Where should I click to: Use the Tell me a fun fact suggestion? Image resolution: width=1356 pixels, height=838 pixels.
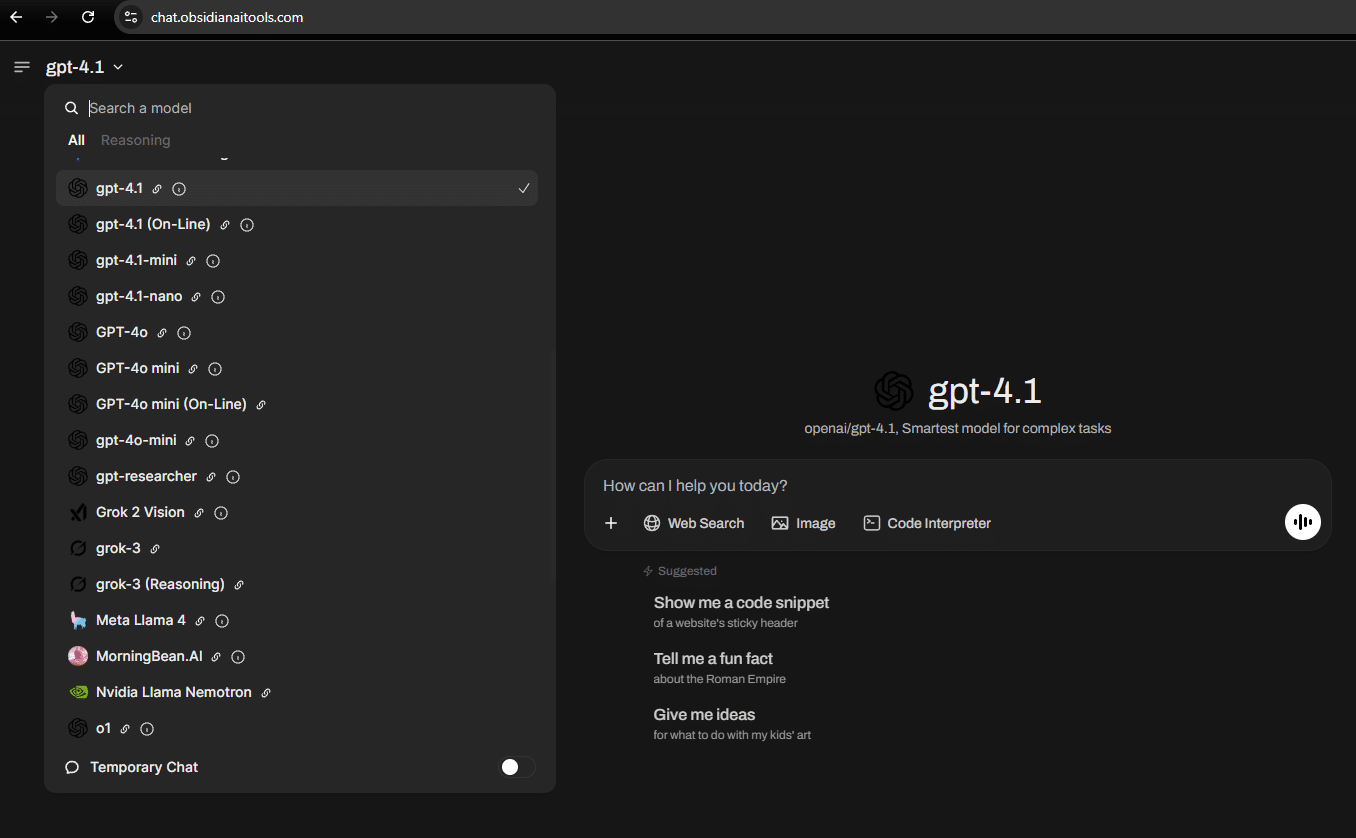pyautogui.click(x=720, y=667)
